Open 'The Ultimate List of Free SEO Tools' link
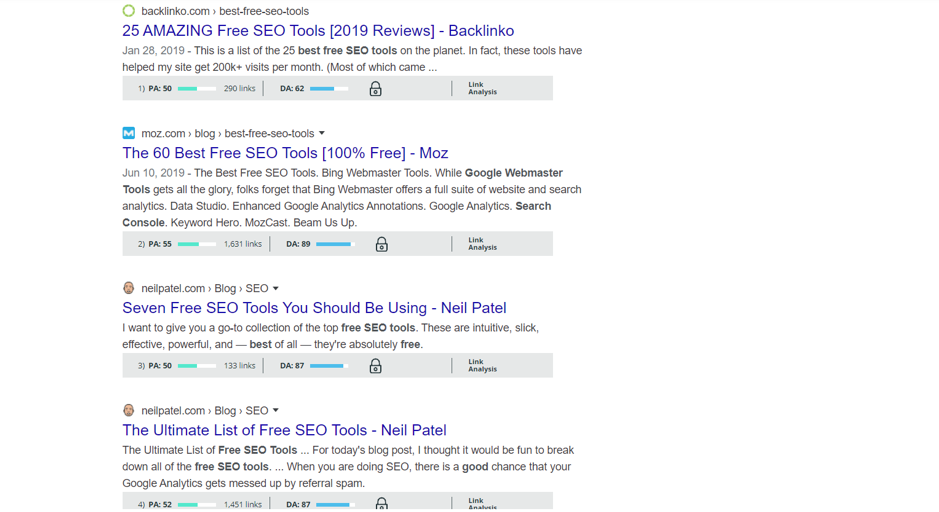 tap(284, 430)
